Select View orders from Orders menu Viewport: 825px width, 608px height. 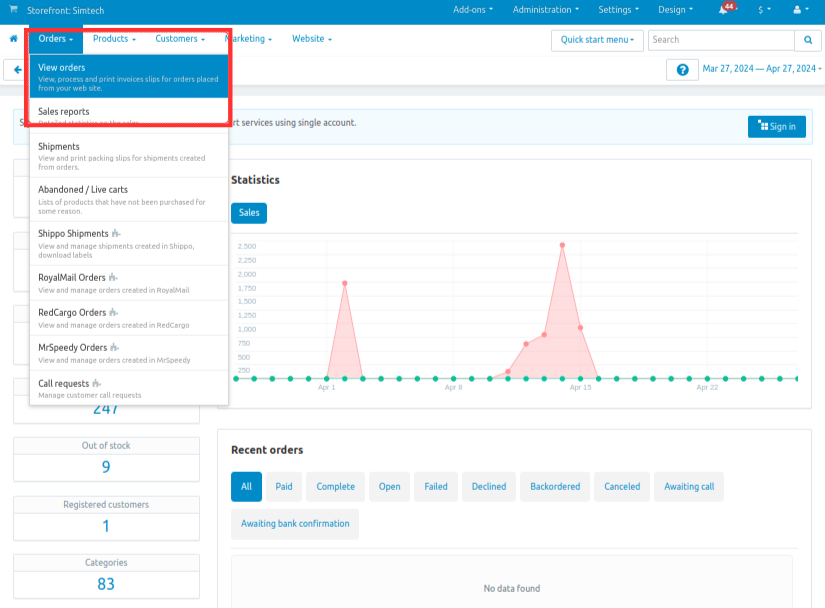(61, 67)
